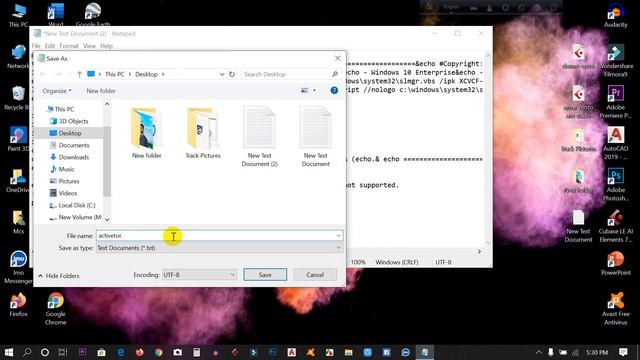Select New Text Document file in dialog list
This screenshot has height=360, width=640.
(x=316, y=137)
